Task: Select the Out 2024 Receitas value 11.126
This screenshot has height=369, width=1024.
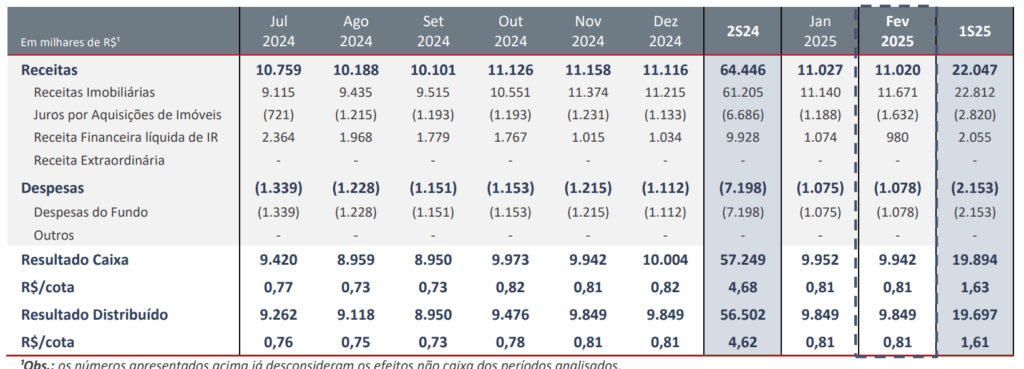Action: (511, 70)
